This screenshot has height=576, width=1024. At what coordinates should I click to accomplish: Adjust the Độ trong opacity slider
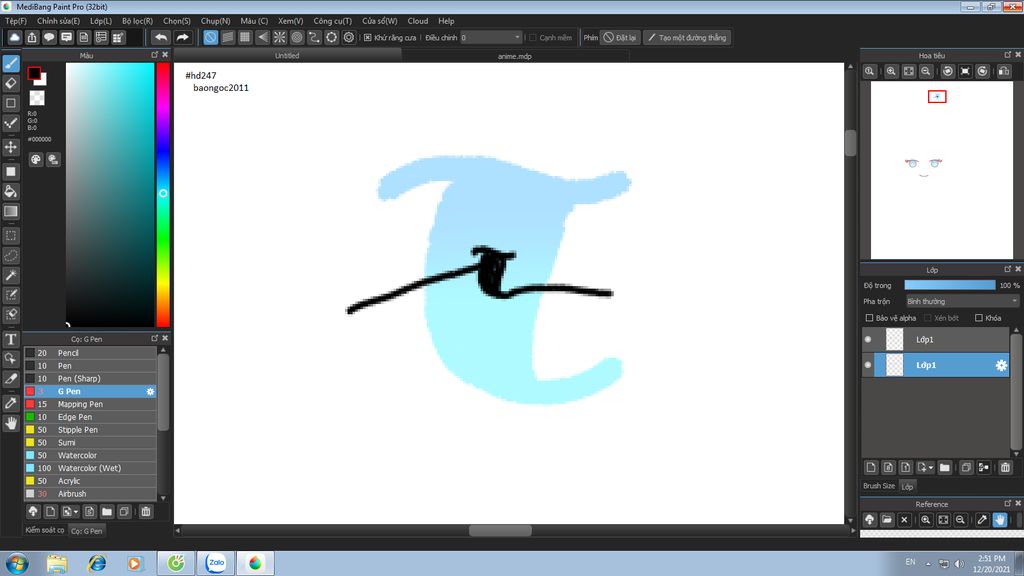[x=950, y=285]
